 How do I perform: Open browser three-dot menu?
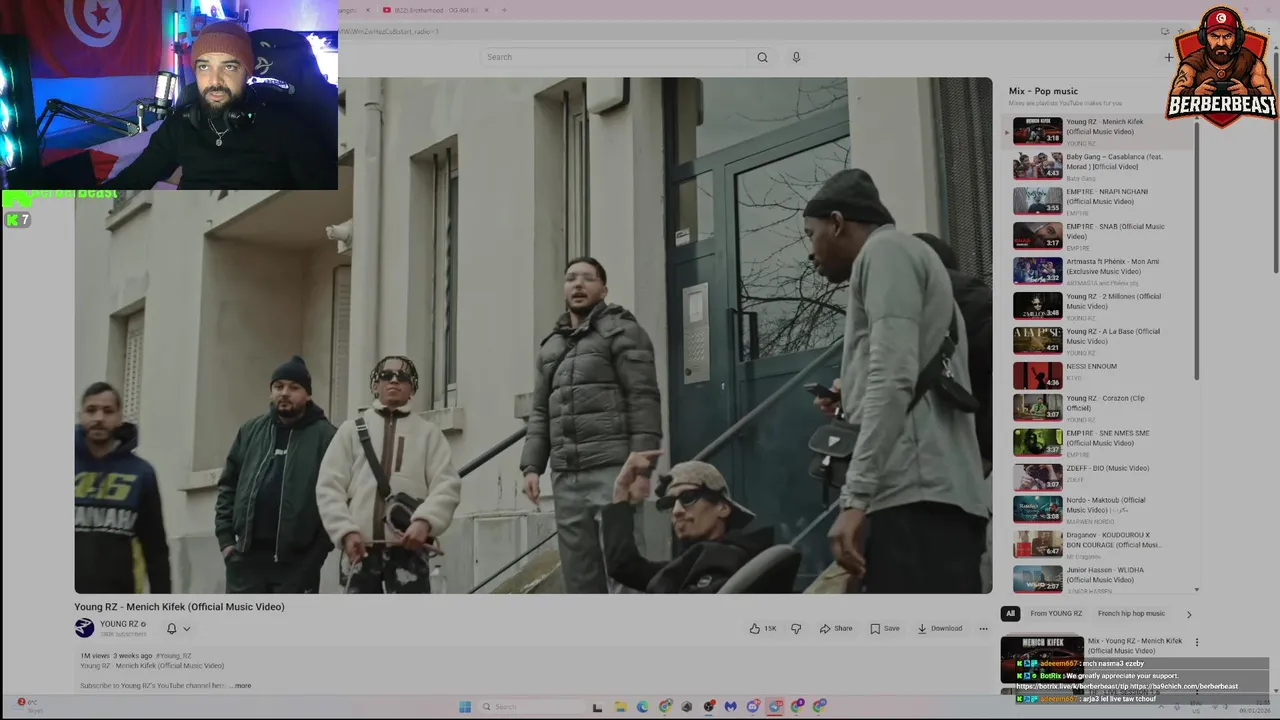pos(1270,31)
